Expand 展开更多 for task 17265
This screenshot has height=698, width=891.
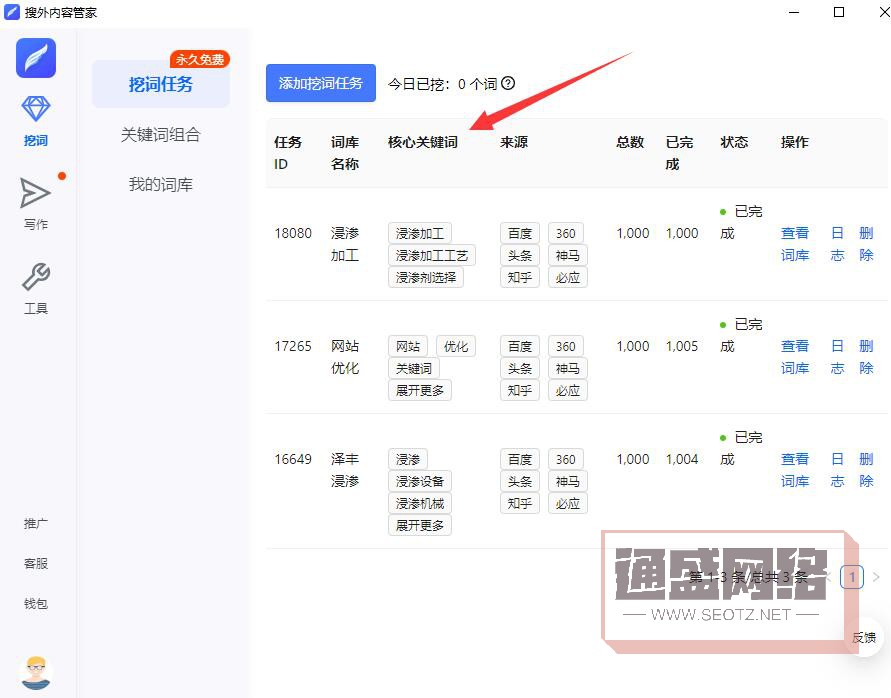point(420,390)
